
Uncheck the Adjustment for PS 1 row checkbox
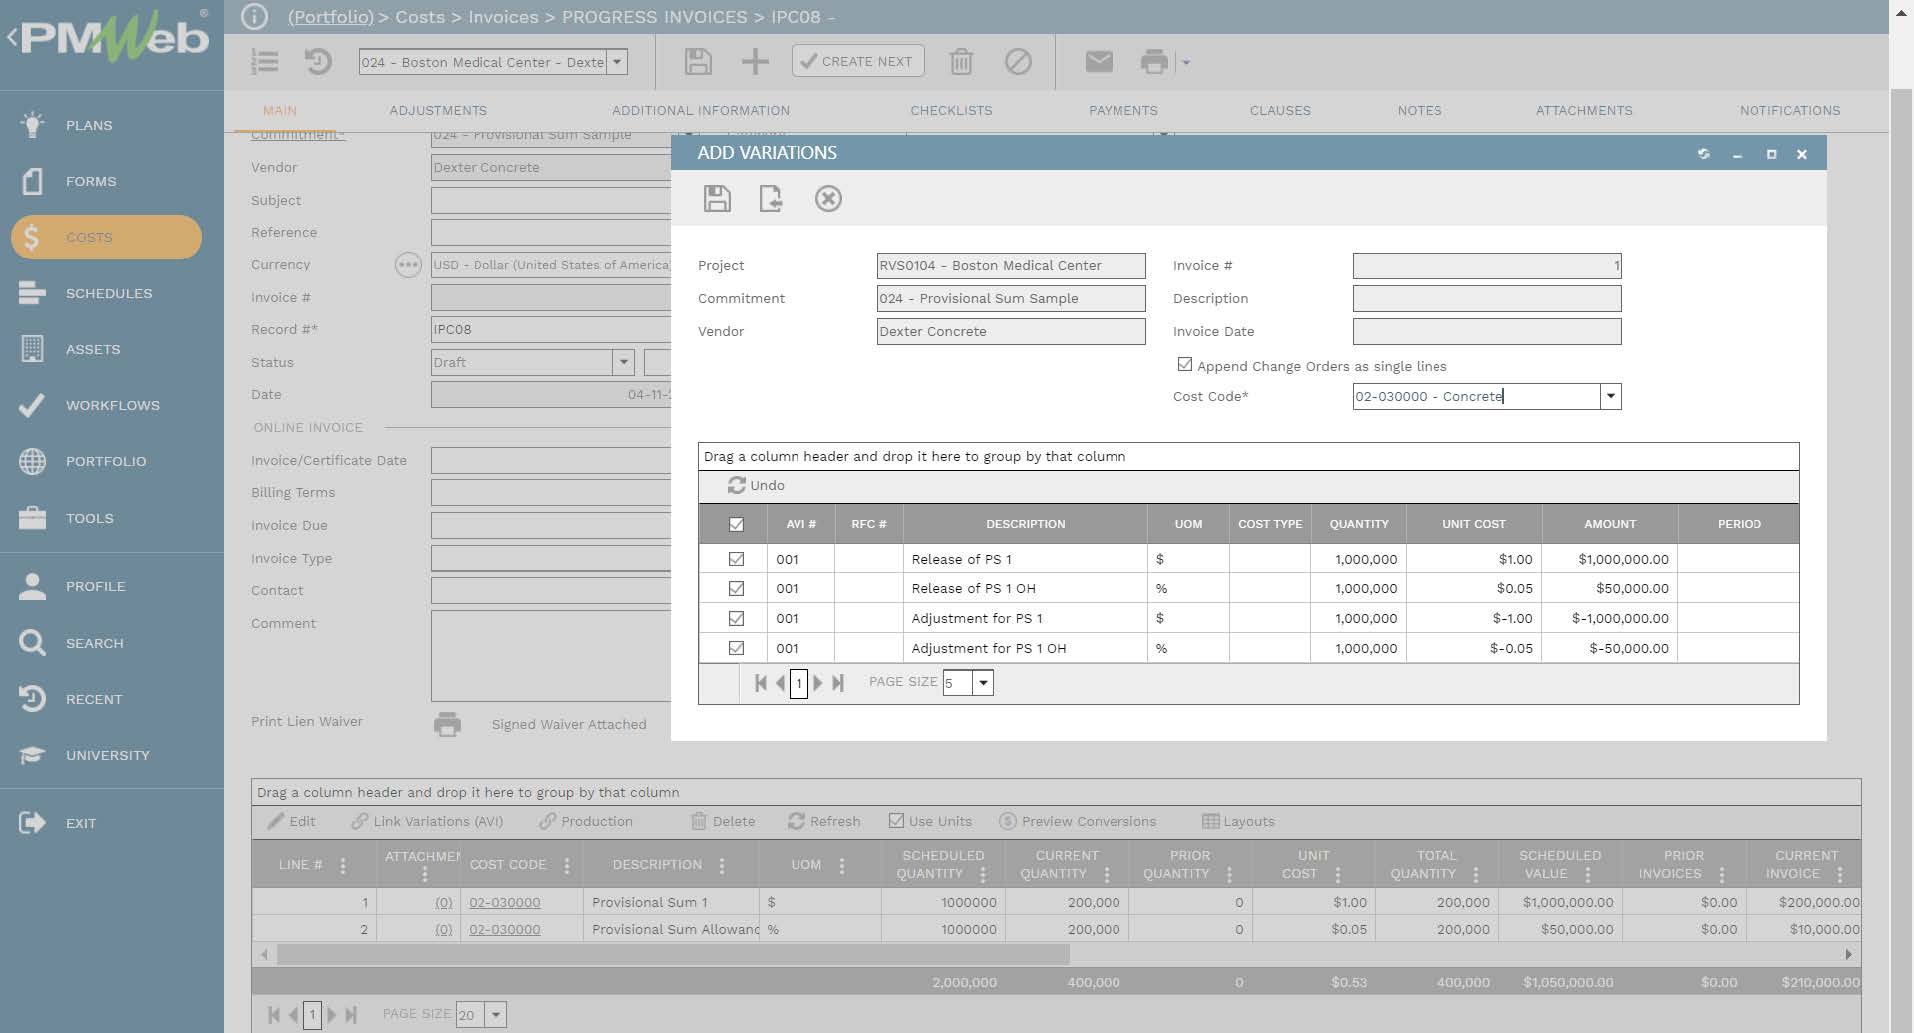736,618
